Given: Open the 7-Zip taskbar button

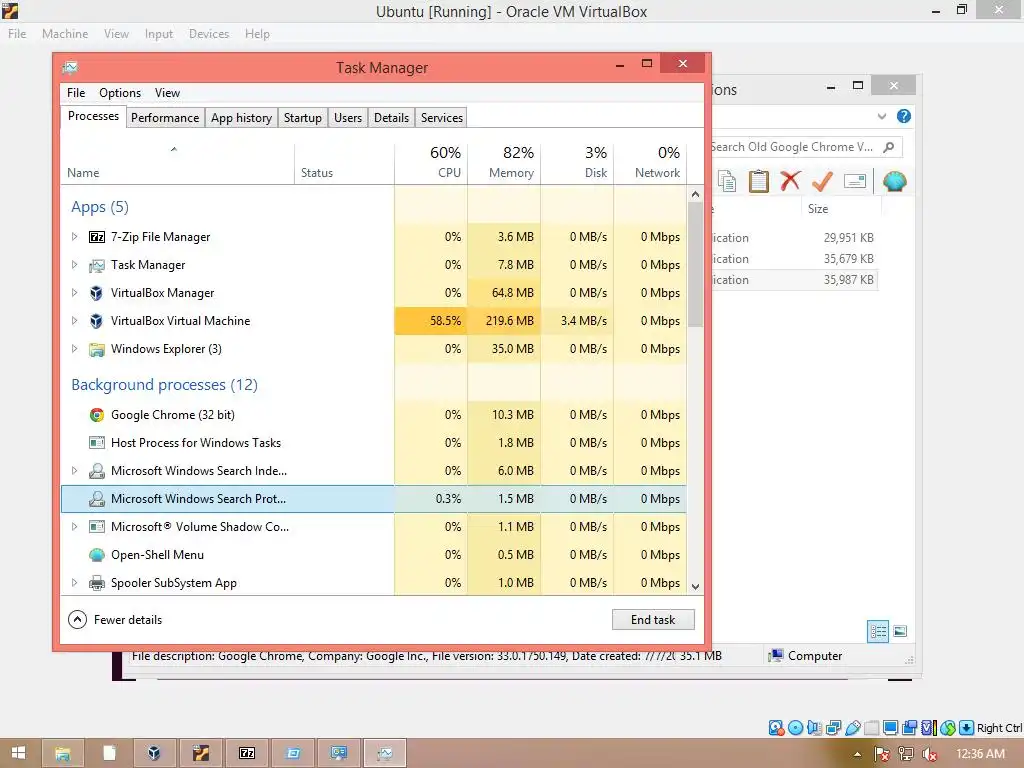Looking at the screenshot, I should click(247, 754).
